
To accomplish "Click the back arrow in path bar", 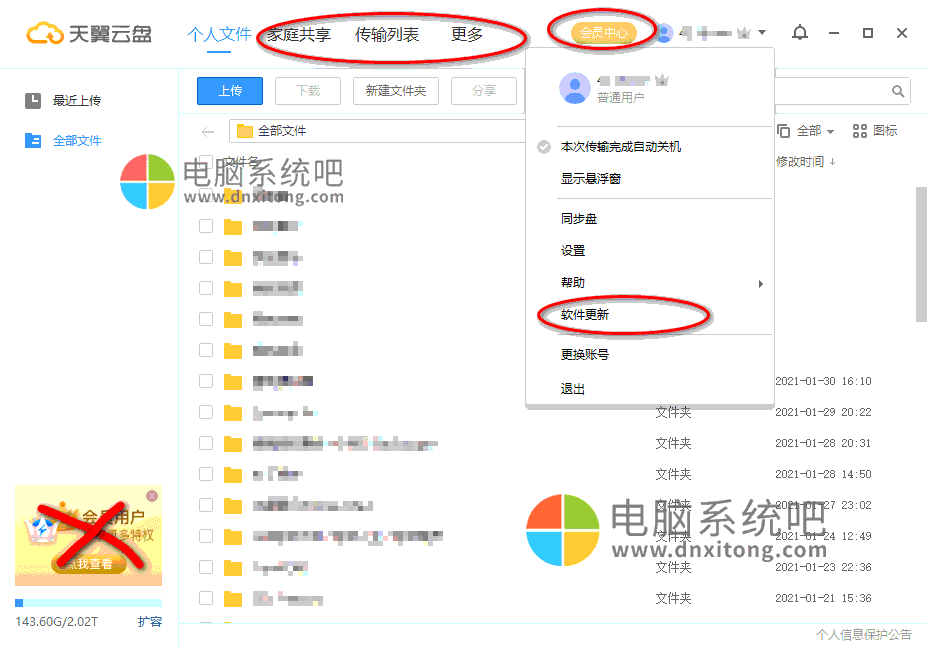I will [208, 131].
